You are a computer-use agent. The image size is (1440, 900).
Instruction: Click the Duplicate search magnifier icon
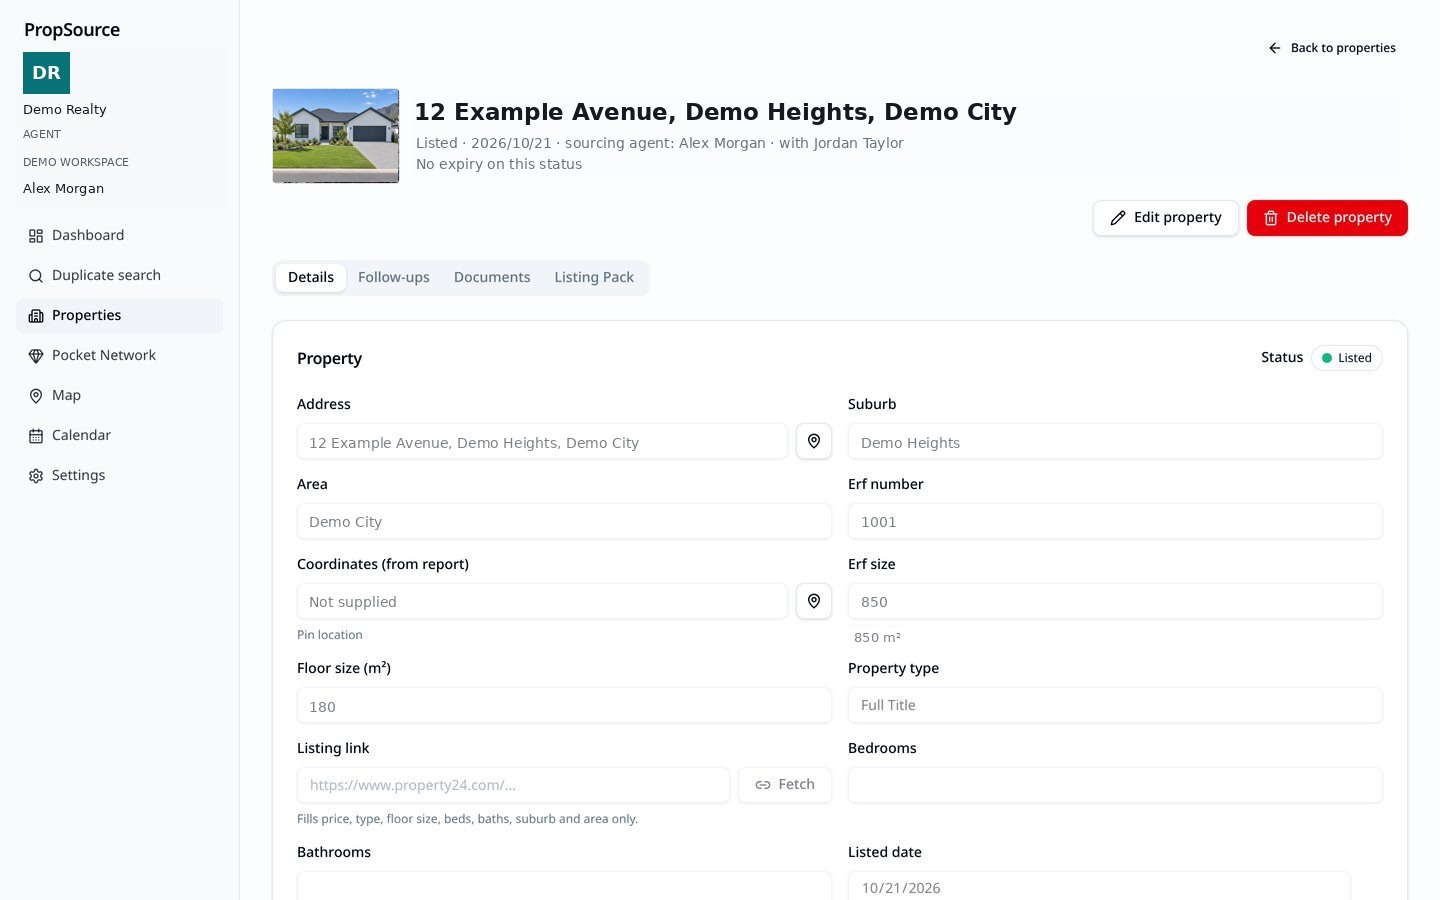coord(36,276)
